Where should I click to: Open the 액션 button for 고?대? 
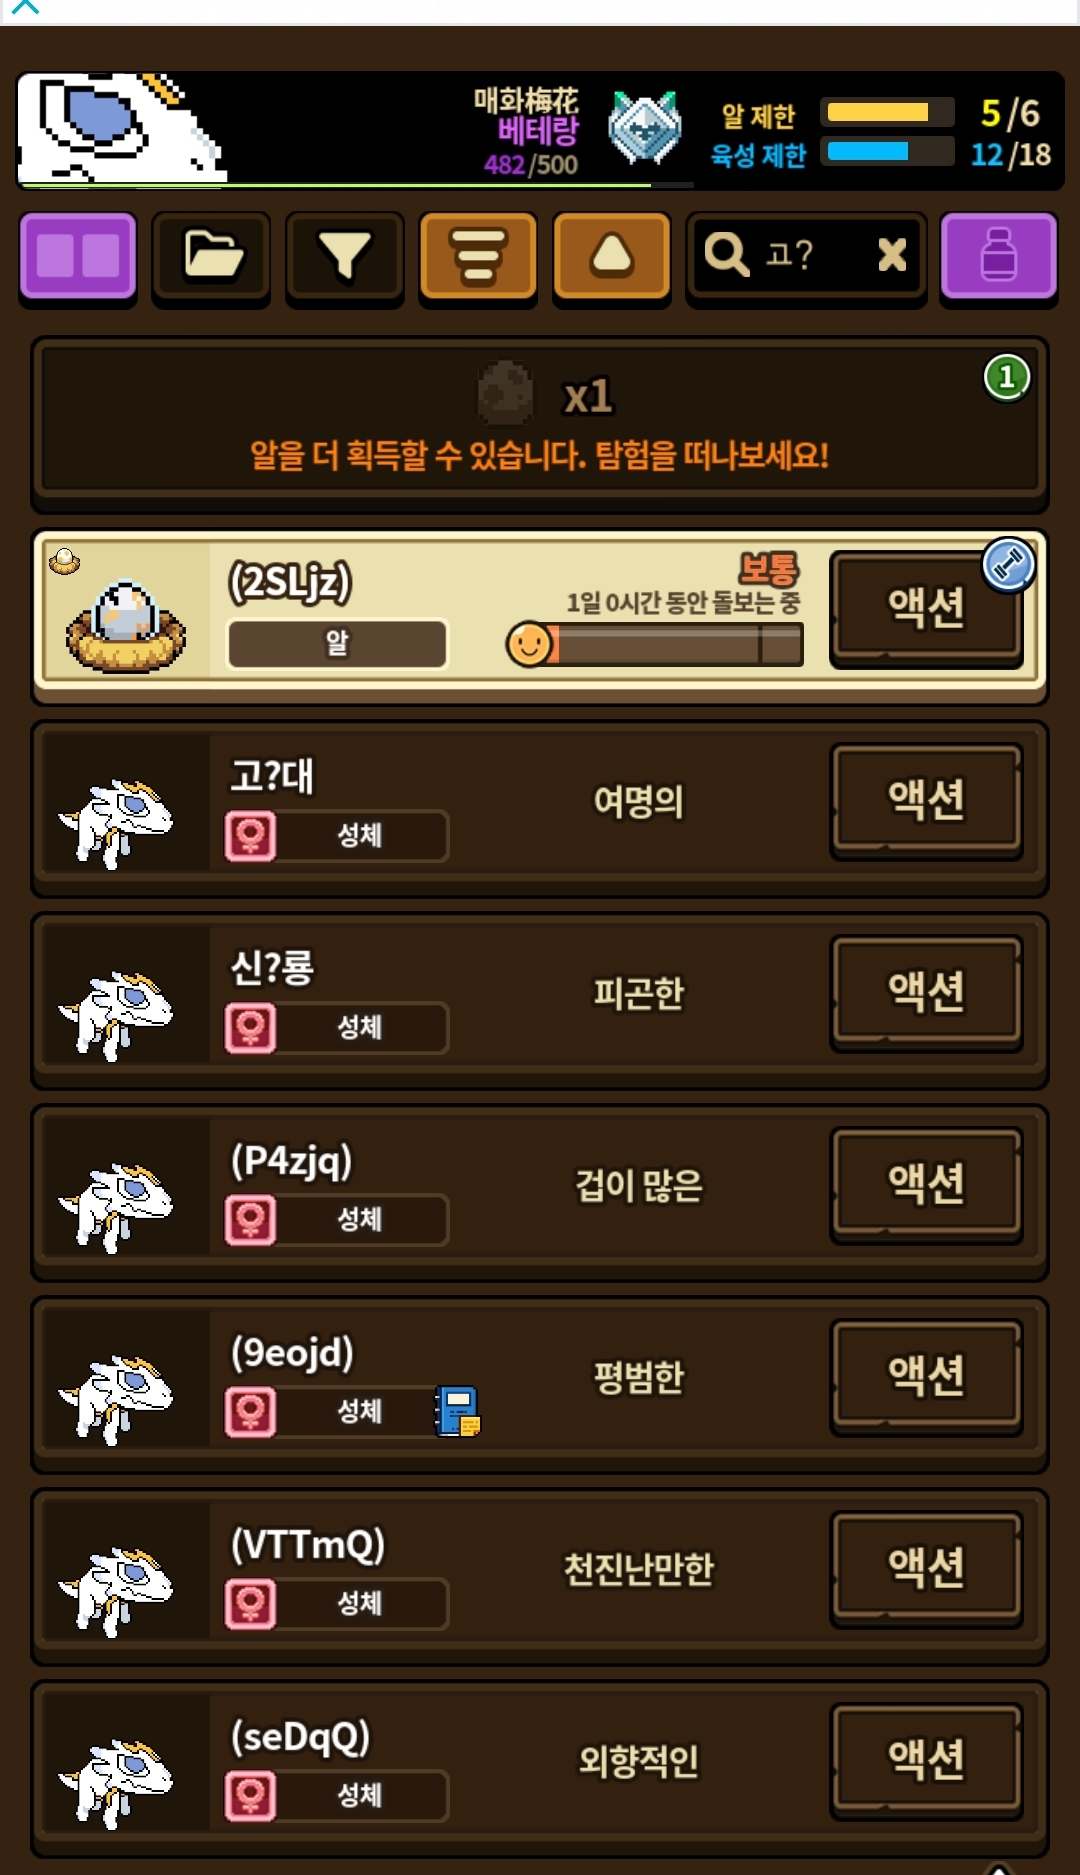click(x=926, y=801)
